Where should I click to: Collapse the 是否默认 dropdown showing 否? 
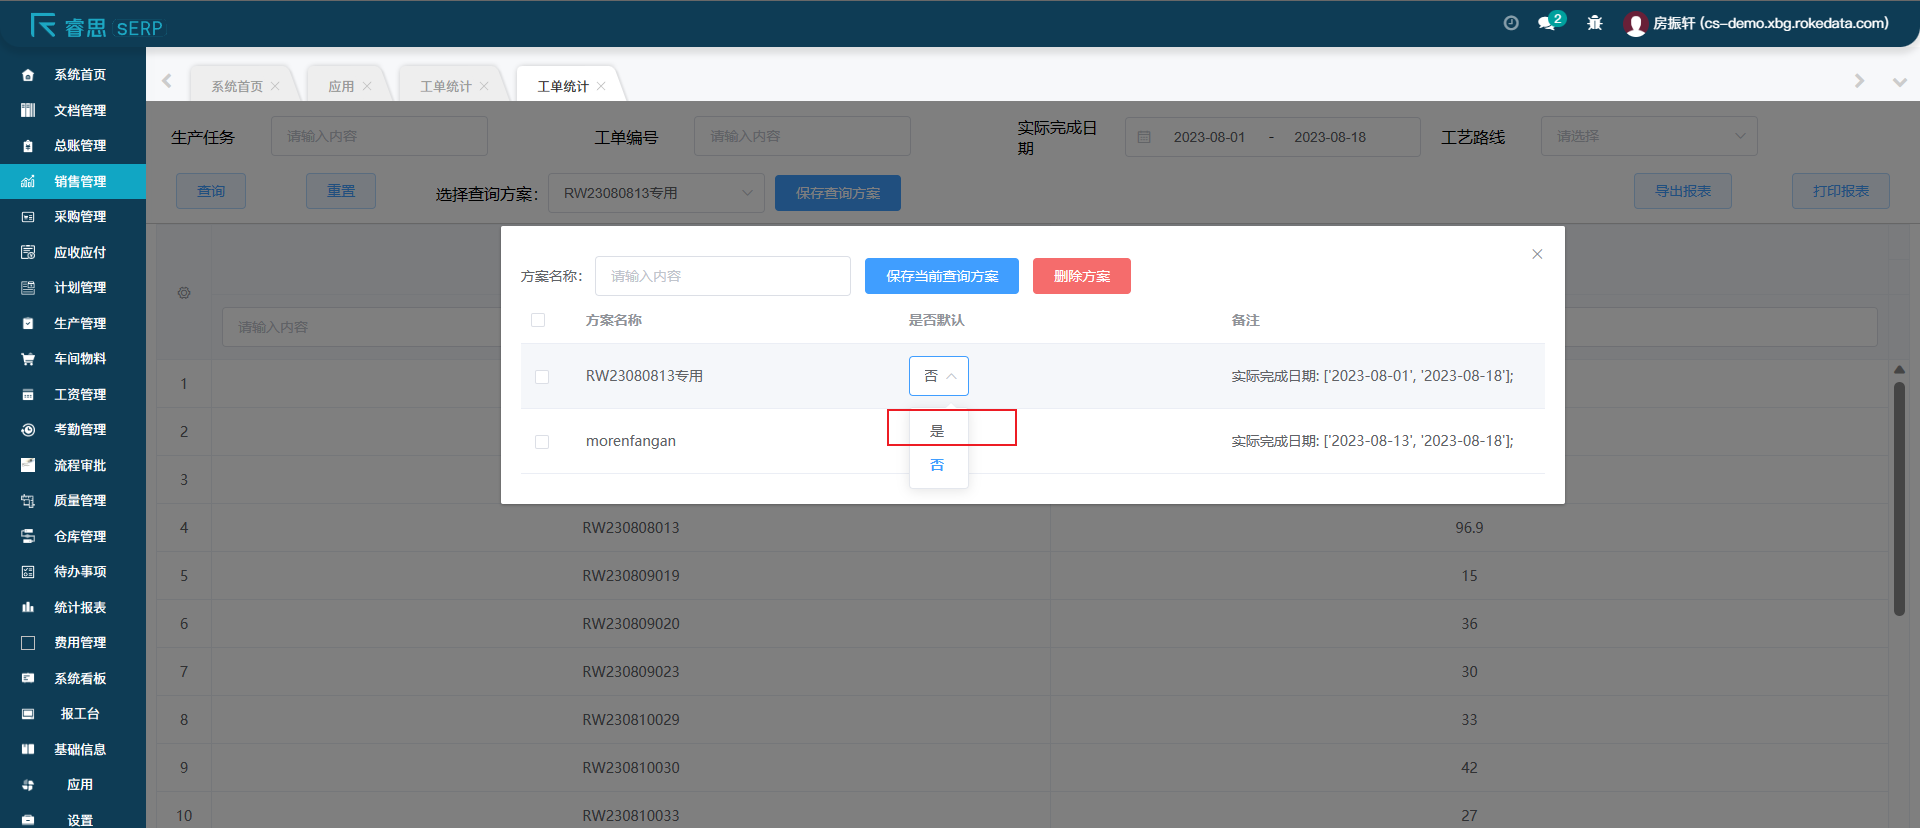(x=938, y=376)
